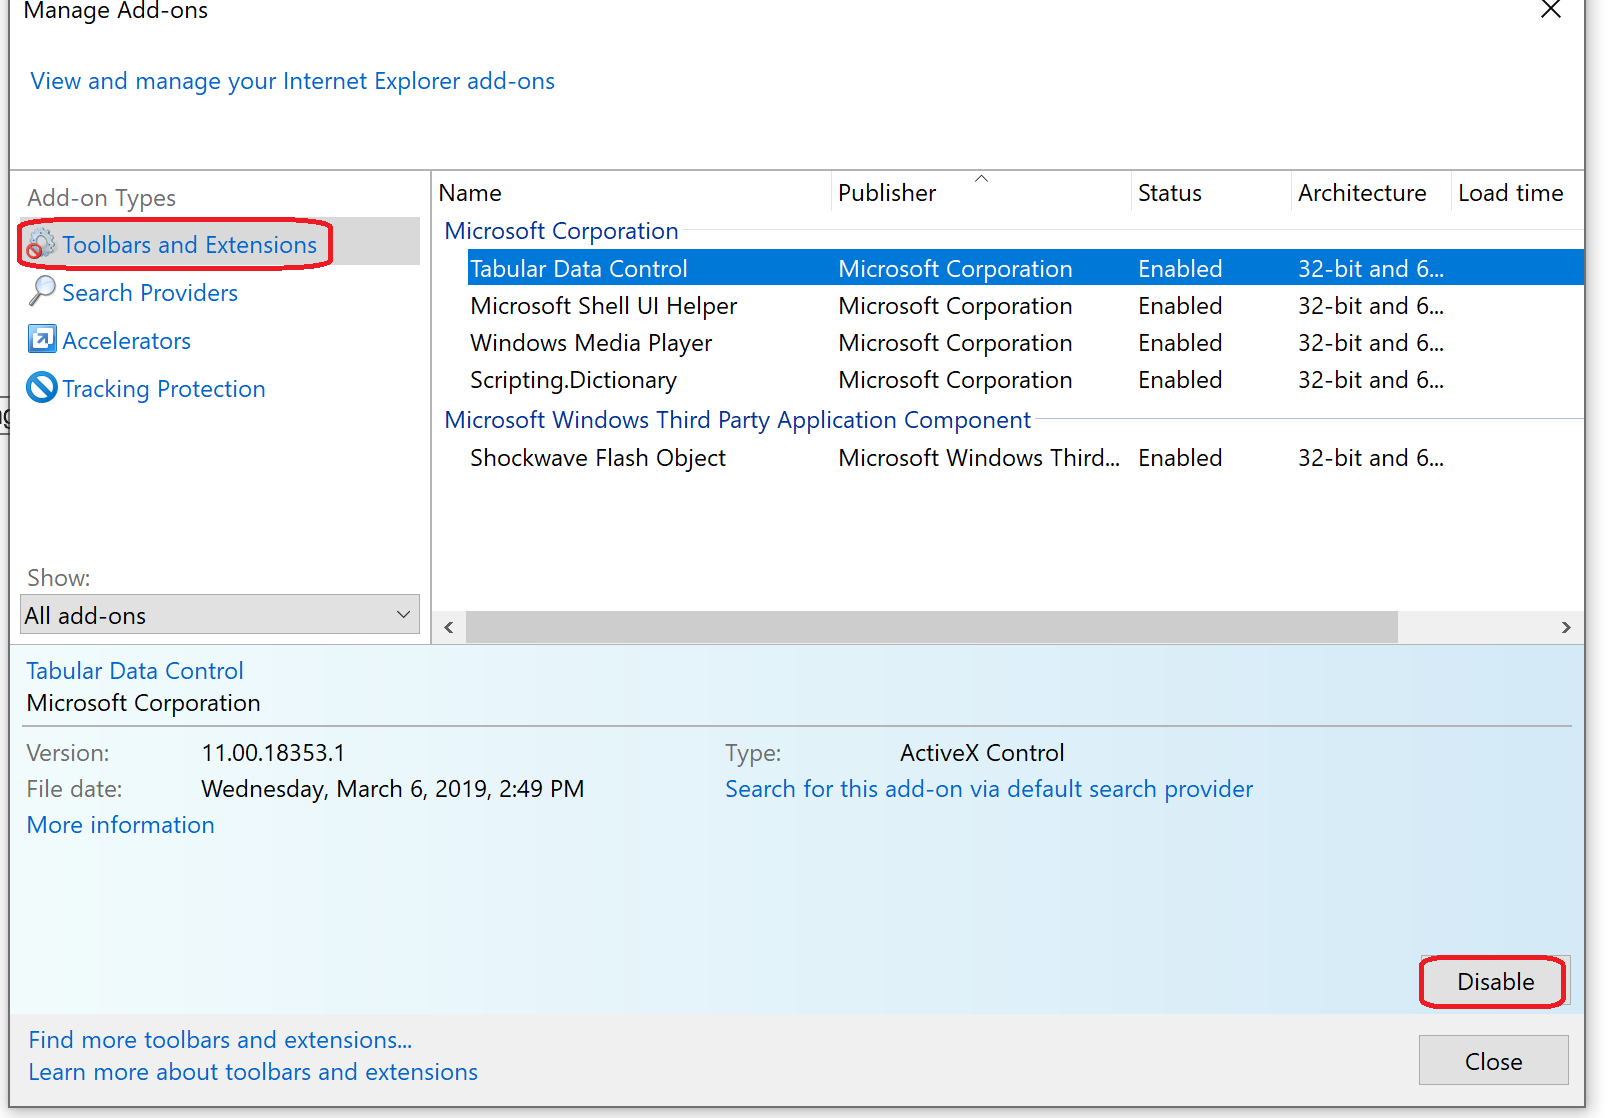Click publisher cell of Scripting.Dictionary row
The width and height of the screenshot is (1609, 1118).
955,380
